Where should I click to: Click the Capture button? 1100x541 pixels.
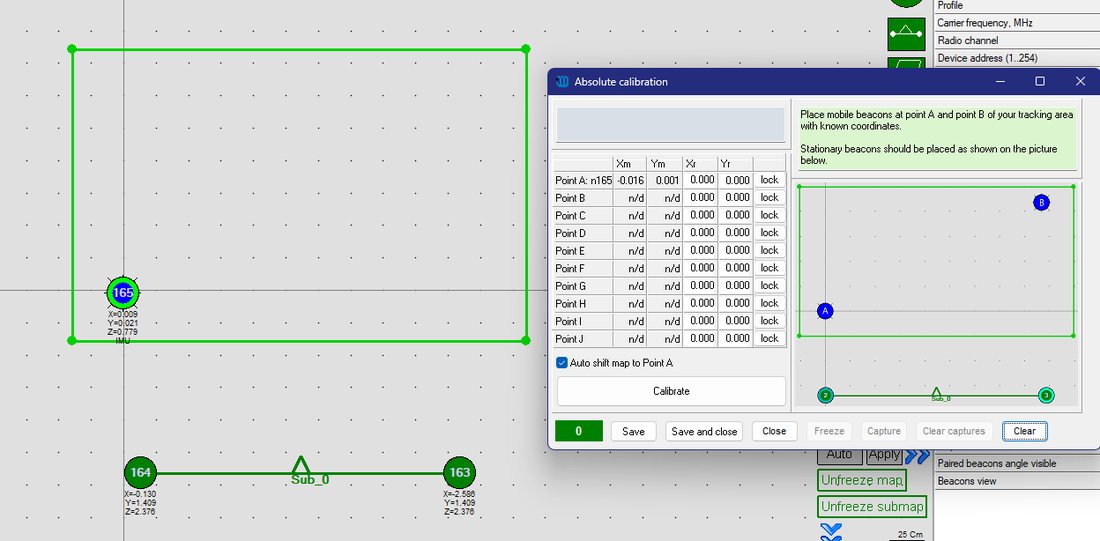[x=883, y=431]
